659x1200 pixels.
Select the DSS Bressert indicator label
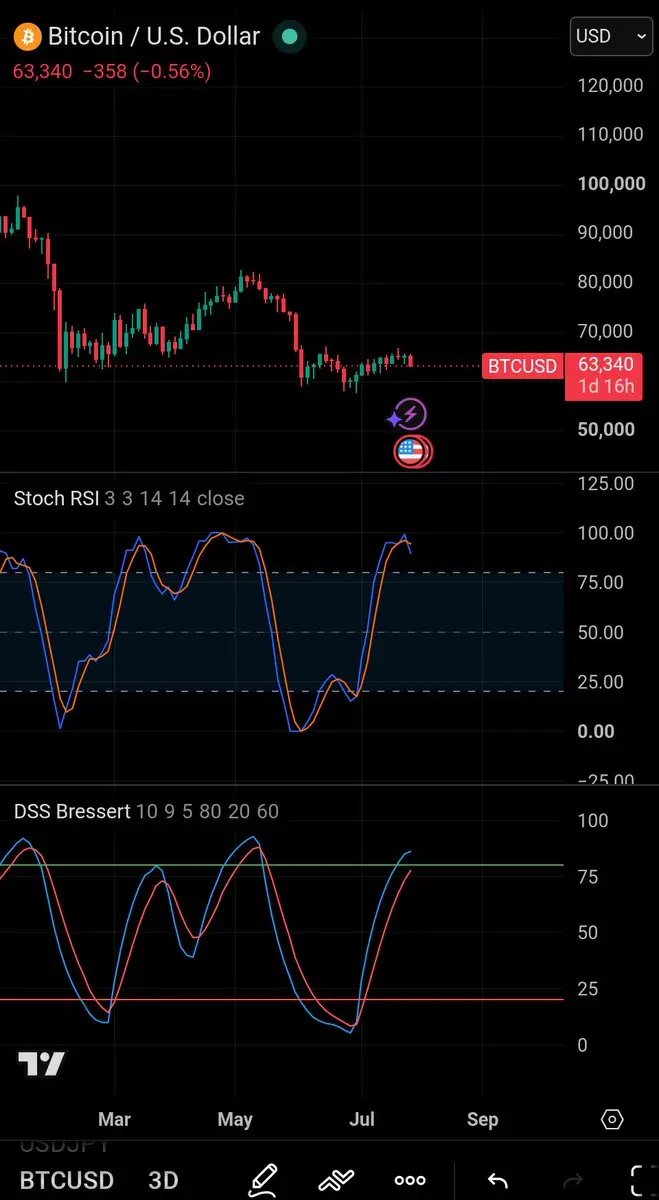coord(72,811)
